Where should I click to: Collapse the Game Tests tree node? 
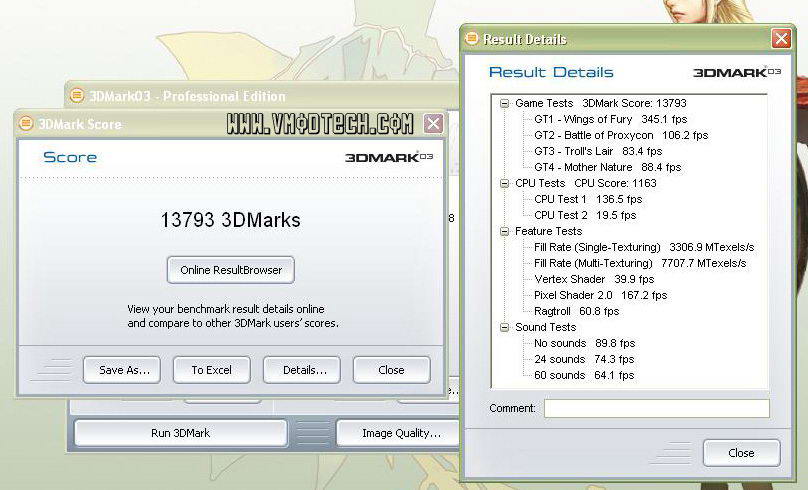click(x=504, y=104)
